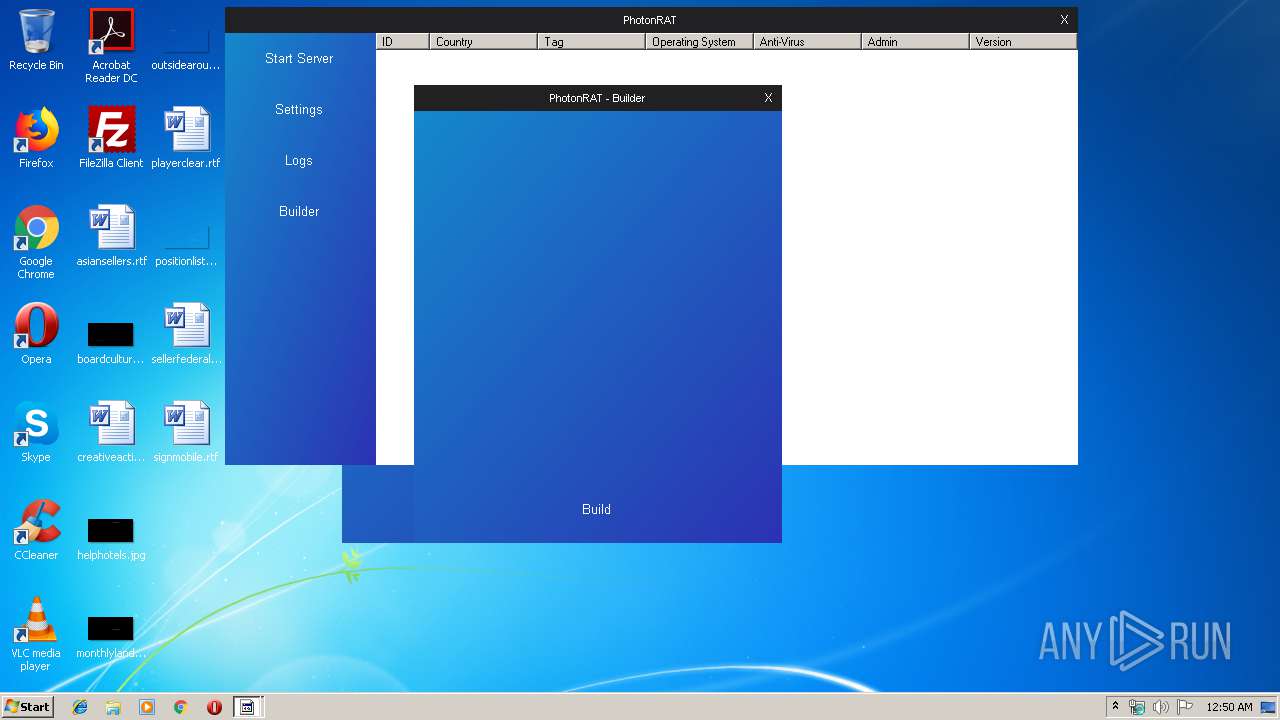Open the Opera desktop shortcut
Image resolution: width=1280 pixels, height=720 pixels.
[x=36, y=334]
